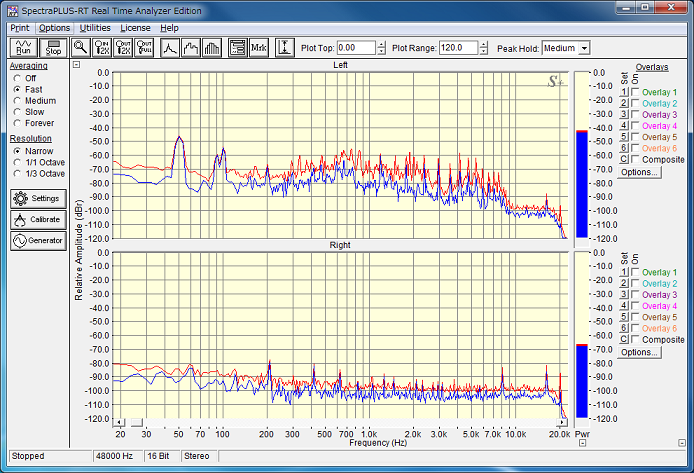Image resolution: width=694 pixels, height=473 pixels.
Task: Enable Overlay 2 checkbox in Right plot
Action: (x=635, y=283)
